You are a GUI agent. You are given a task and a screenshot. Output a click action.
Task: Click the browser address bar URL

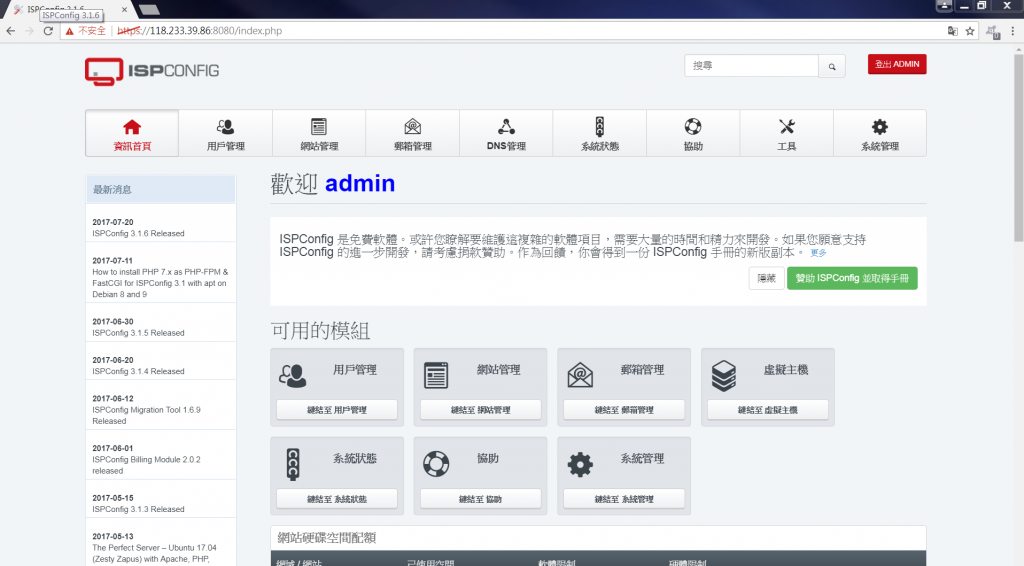tap(200, 31)
